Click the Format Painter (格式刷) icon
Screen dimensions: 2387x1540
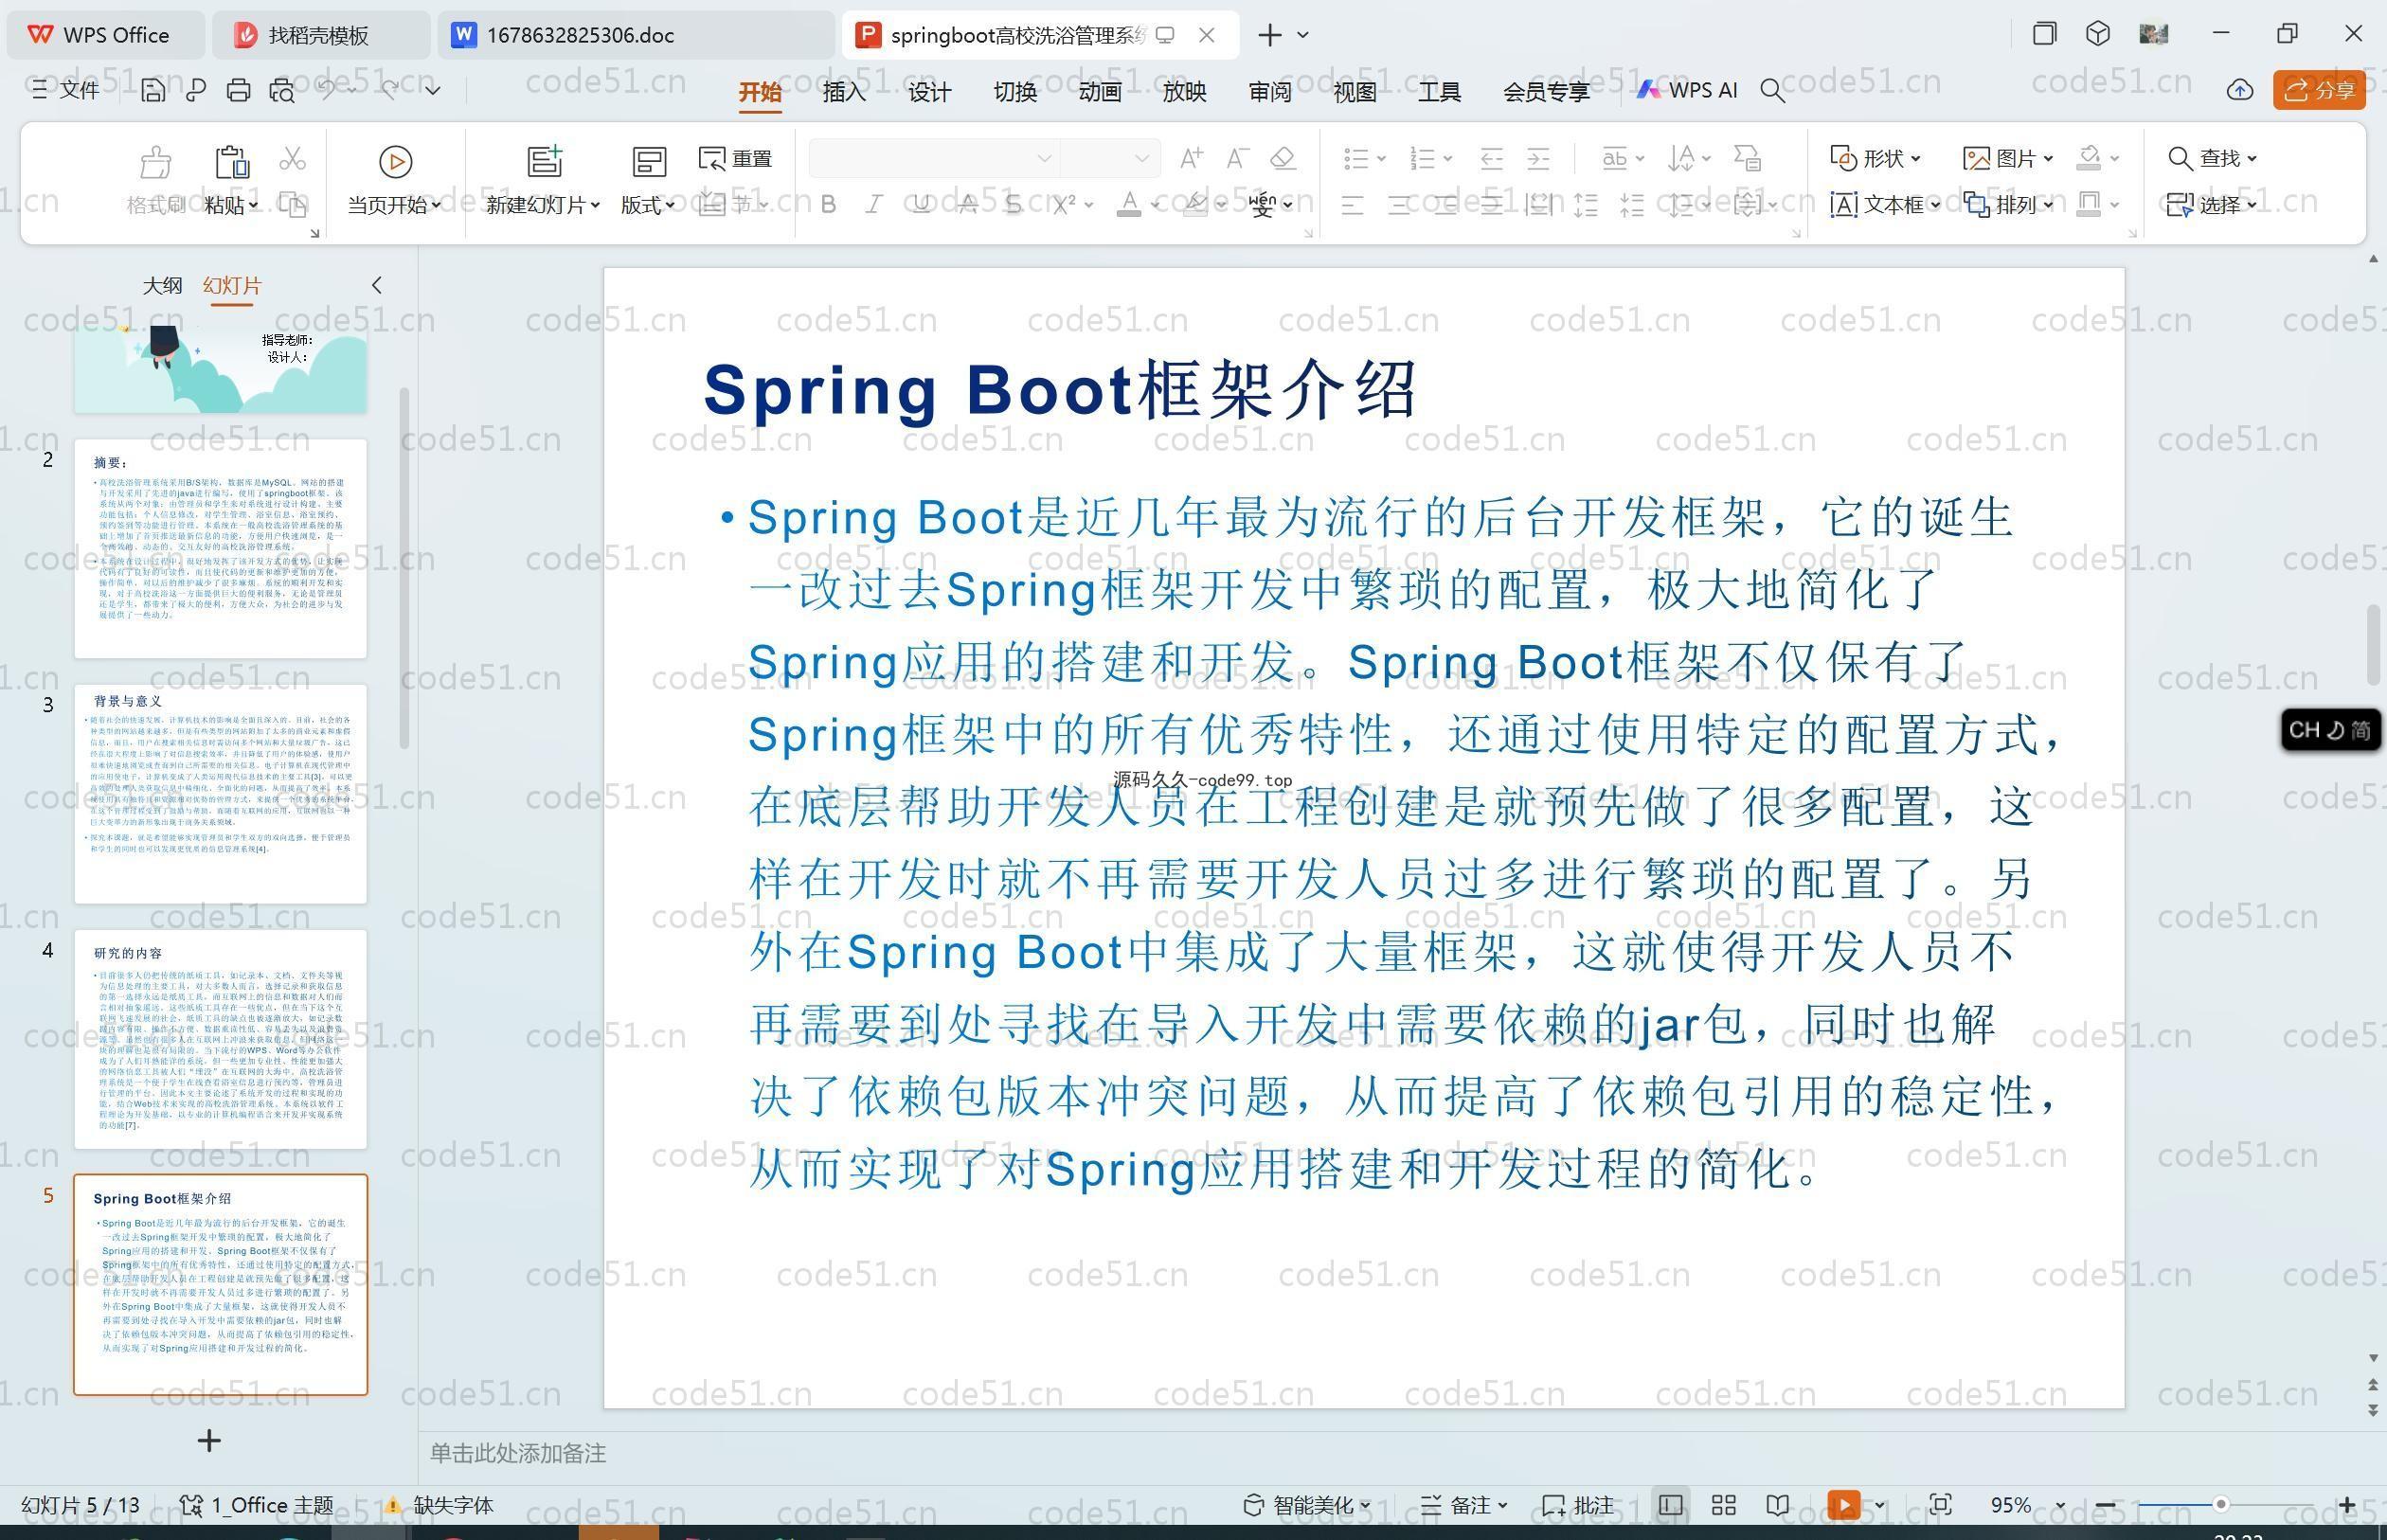point(156,162)
